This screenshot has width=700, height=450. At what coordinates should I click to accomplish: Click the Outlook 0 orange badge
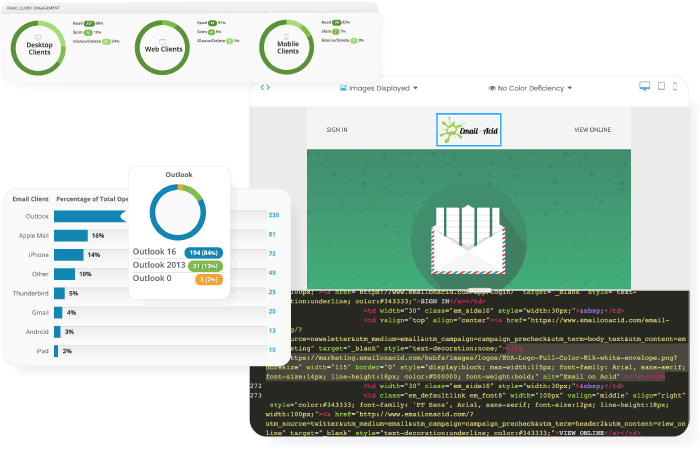209,279
